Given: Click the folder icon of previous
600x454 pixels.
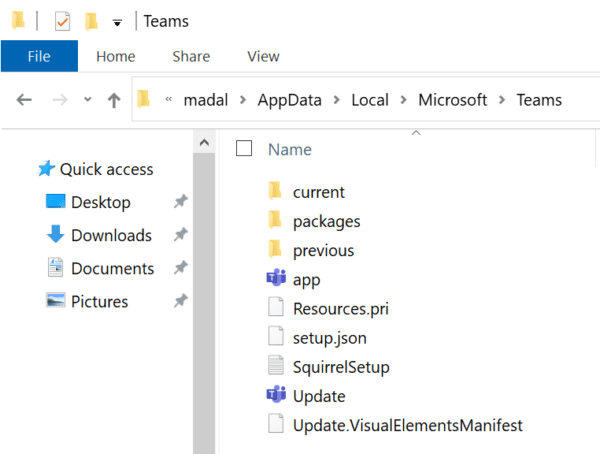Looking at the screenshot, I should [x=275, y=249].
